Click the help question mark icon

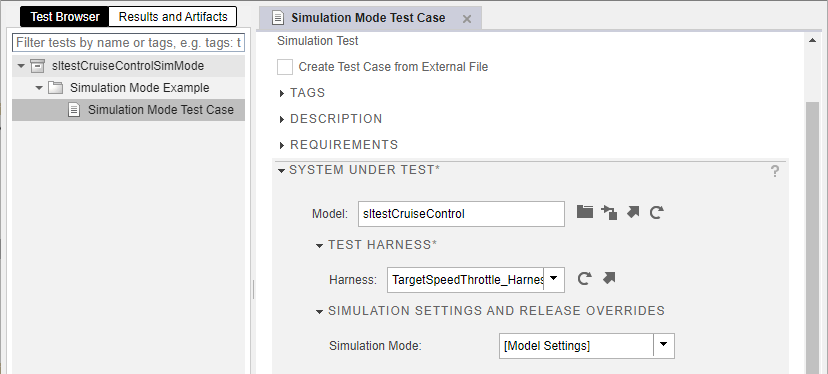pyautogui.click(x=775, y=171)
